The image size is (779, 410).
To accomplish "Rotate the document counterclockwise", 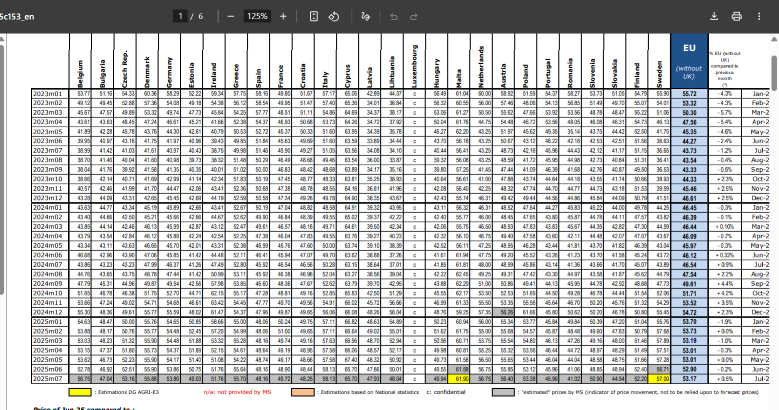I will [334, 16].
